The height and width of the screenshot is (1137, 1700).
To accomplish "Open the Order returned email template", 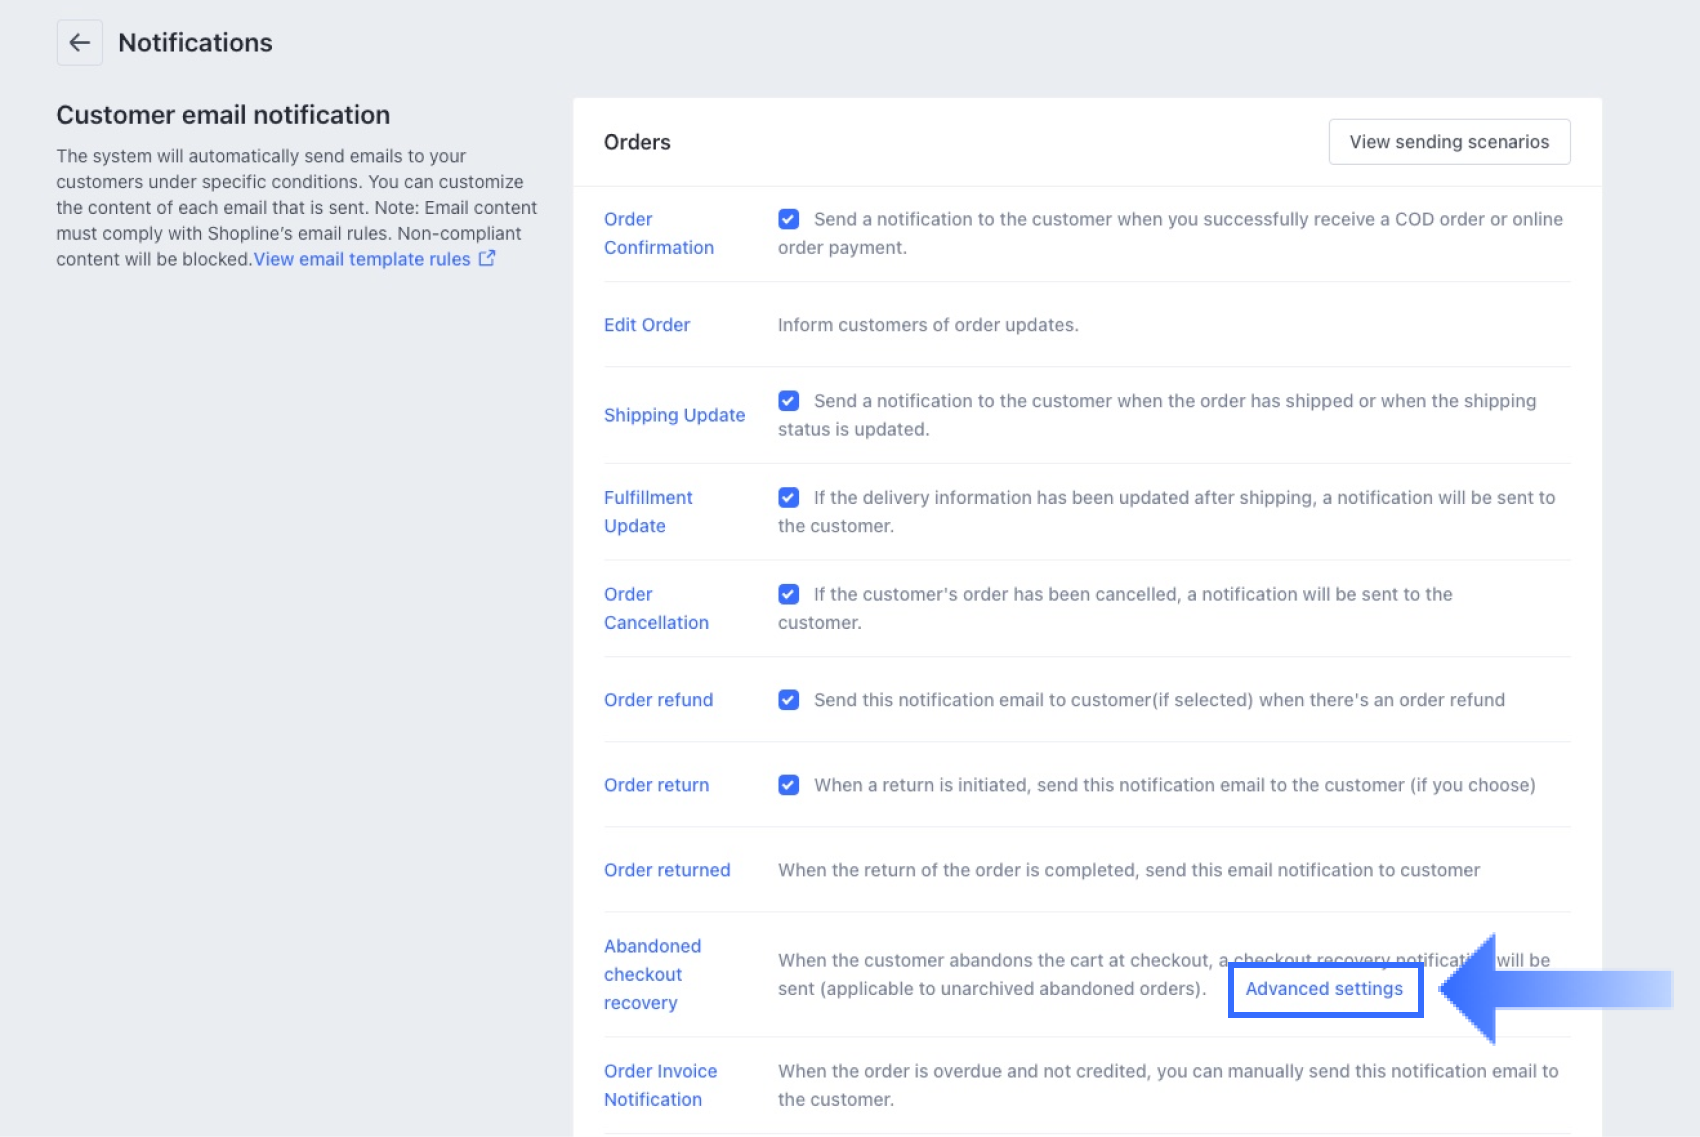I will pos(666,870).
